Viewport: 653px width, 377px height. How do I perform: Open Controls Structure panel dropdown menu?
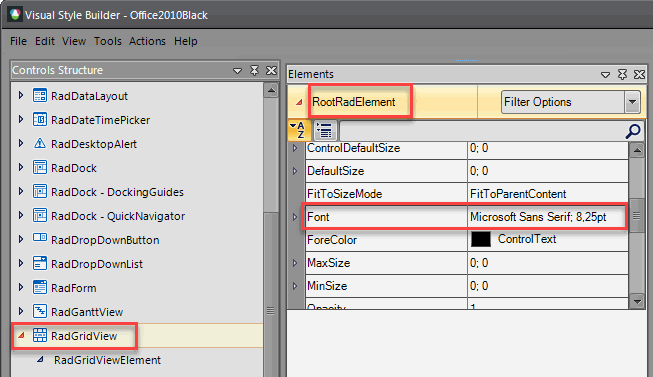pyautogui.click(x=237, y=71)
